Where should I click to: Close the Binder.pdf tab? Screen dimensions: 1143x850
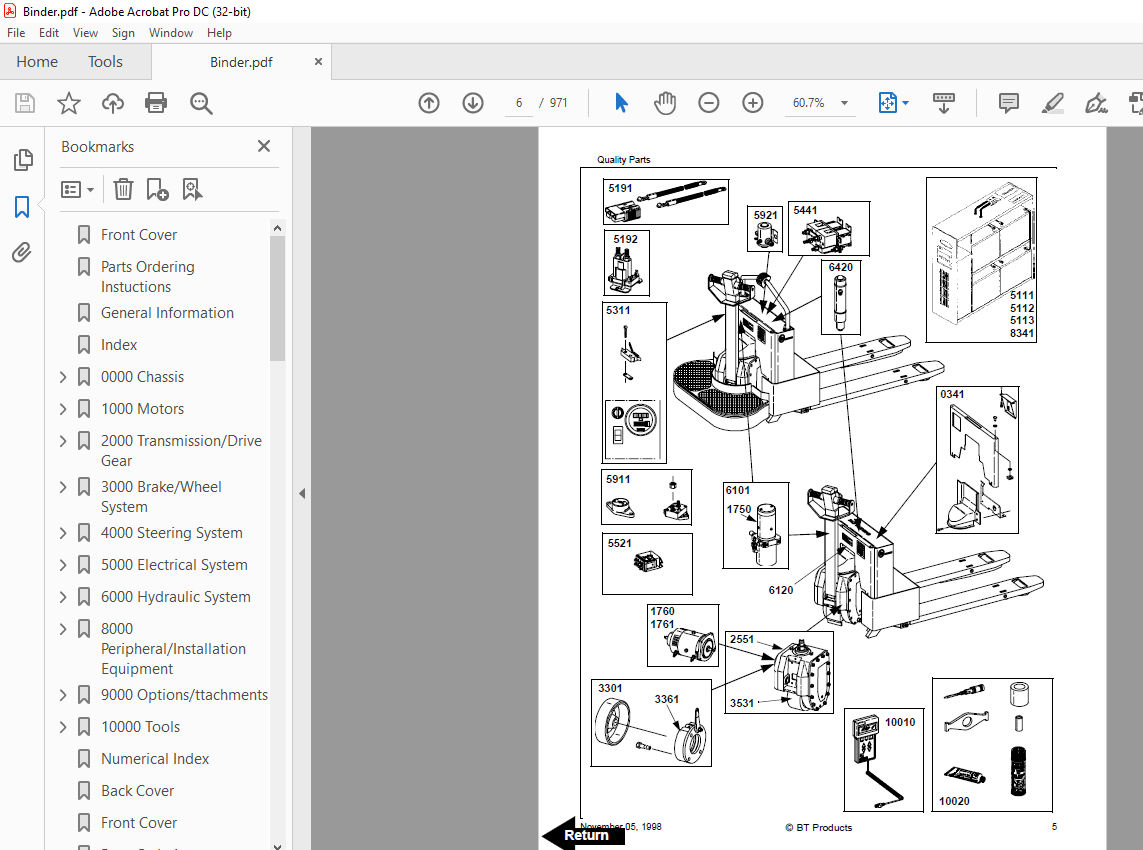click(x=318, y=62)
